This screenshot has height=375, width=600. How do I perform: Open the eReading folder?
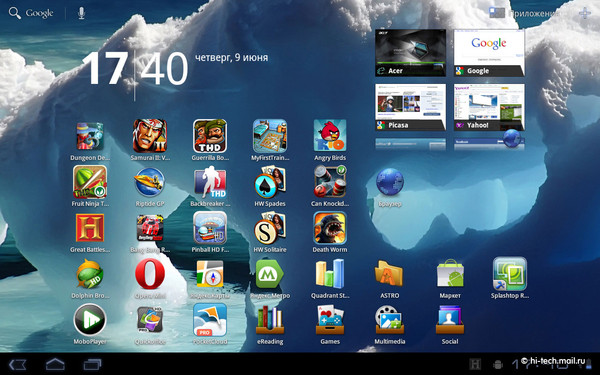pos(270,320)
